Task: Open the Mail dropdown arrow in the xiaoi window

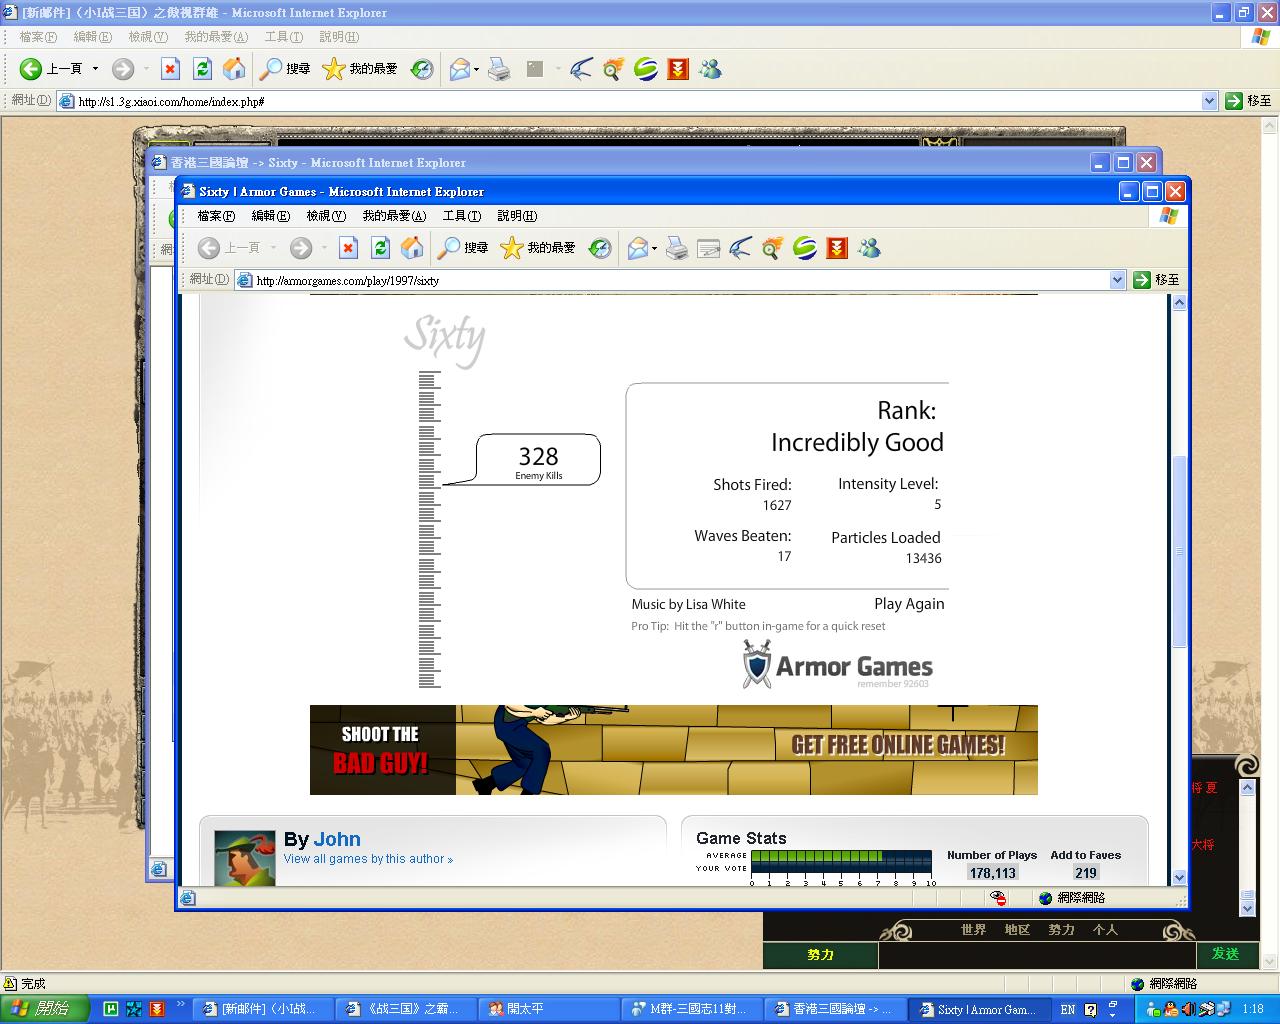Action: pos(476,69)
